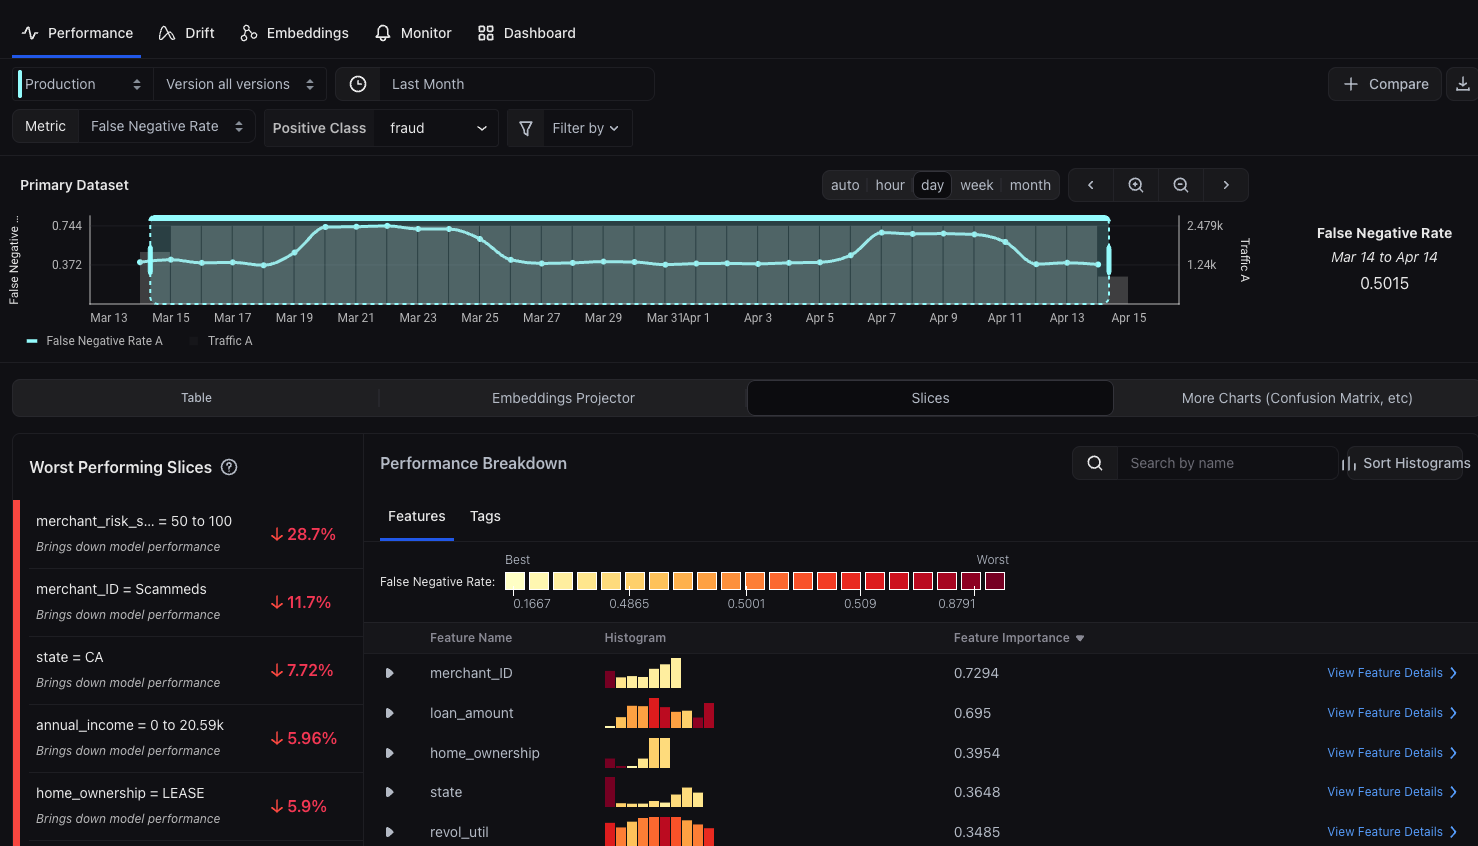
Task: Open the Embeddings tab
Action: 295,33
